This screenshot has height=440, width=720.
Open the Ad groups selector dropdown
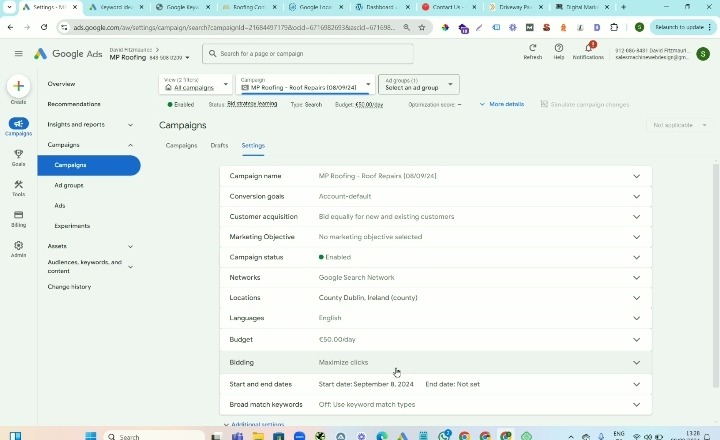pyautogui.click(x=419, y=85)
